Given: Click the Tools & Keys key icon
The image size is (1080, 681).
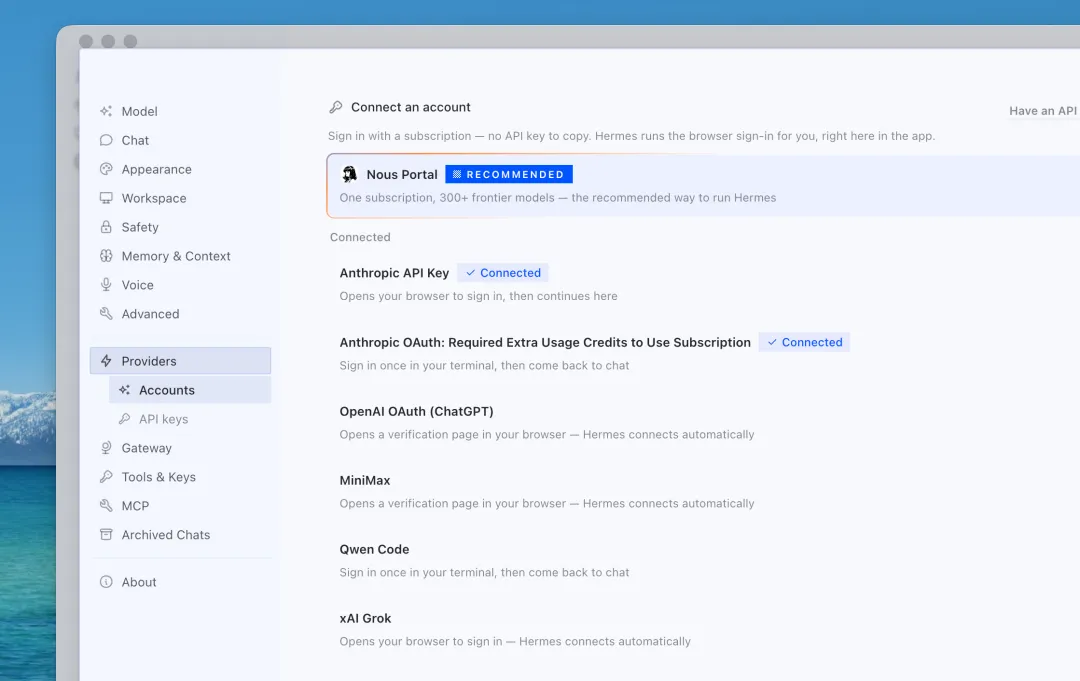Looking at the screenshot, I should pos(106,476).
